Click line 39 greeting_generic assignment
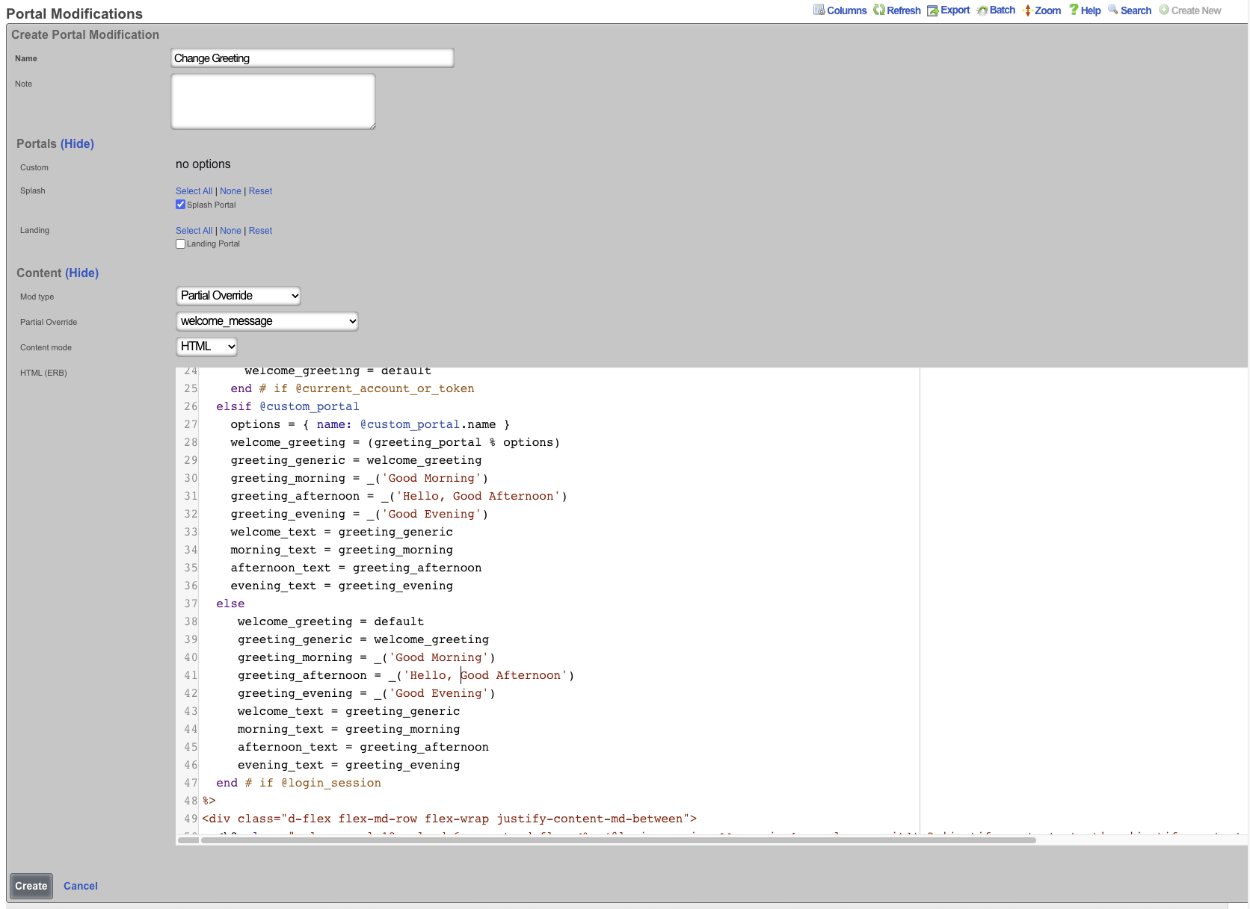 coord(363,639)
